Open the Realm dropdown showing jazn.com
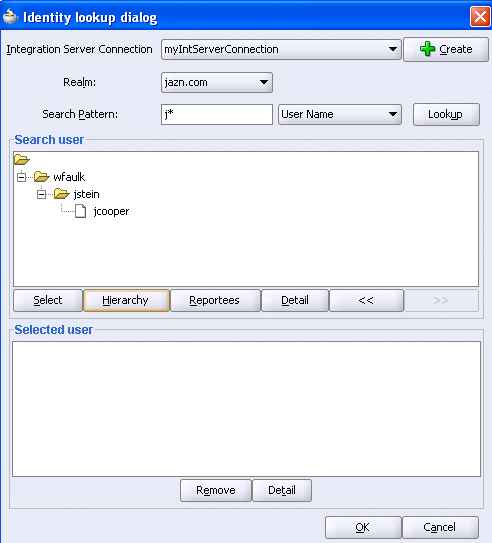 click(217, 82)
